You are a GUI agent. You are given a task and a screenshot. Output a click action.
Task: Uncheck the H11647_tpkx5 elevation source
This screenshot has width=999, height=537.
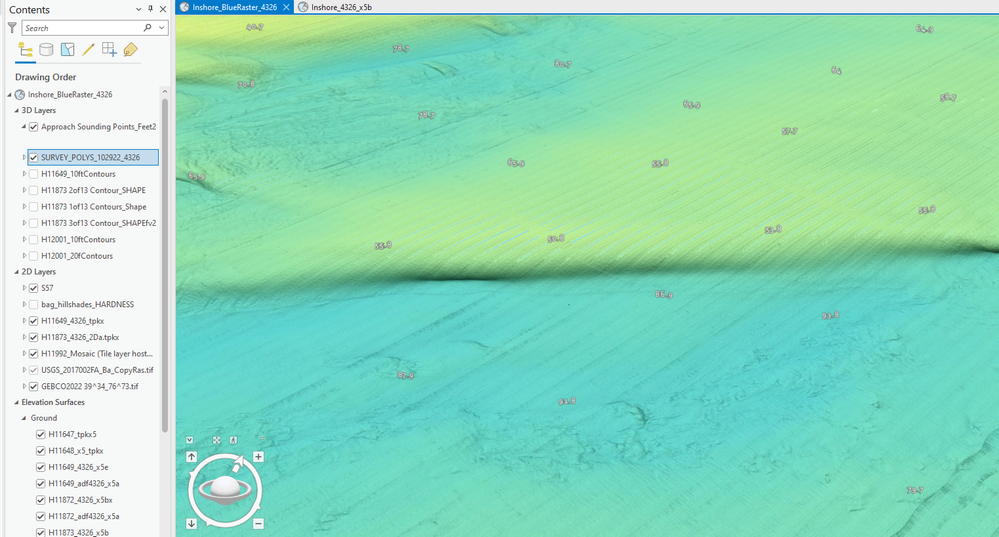41,434
